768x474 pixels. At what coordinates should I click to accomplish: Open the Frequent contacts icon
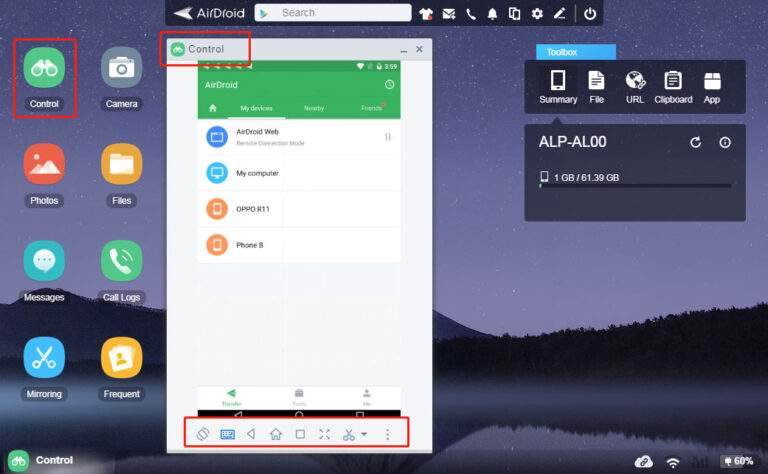pos(121,357)
